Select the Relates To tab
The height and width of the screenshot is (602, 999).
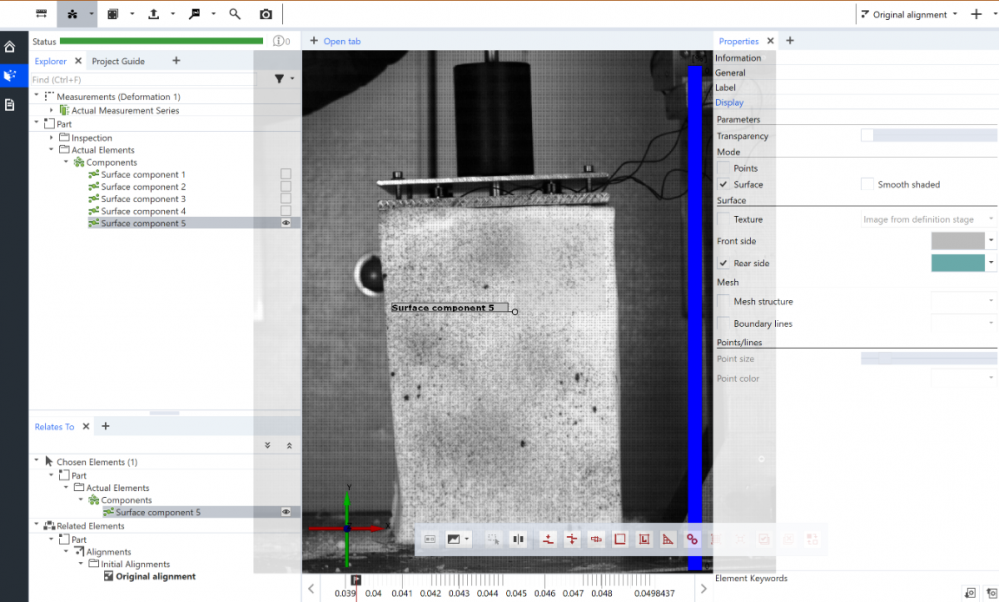[x=54, y=426]
